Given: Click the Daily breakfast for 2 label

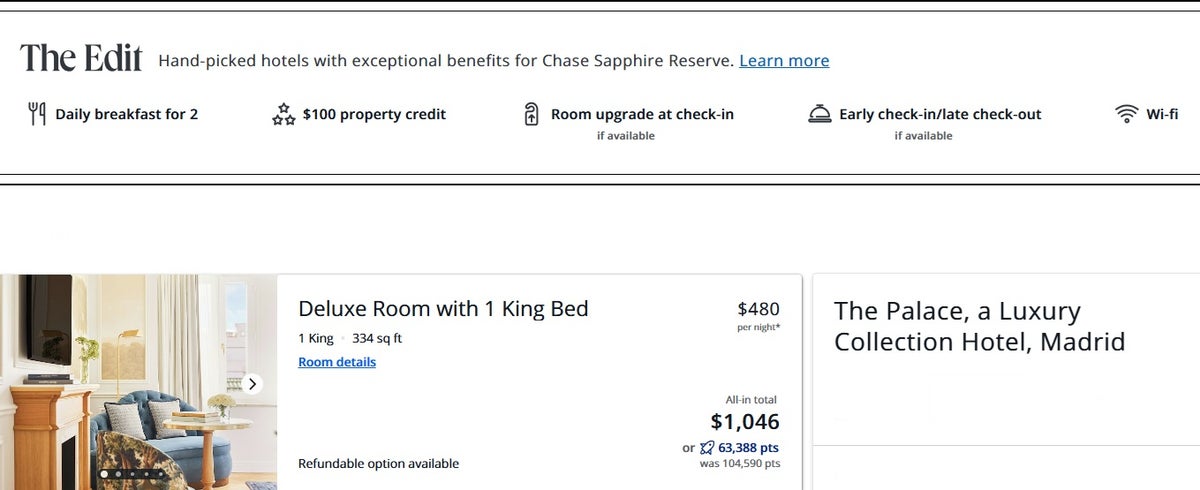Looking at the screenshot, I should coord(126,114).
